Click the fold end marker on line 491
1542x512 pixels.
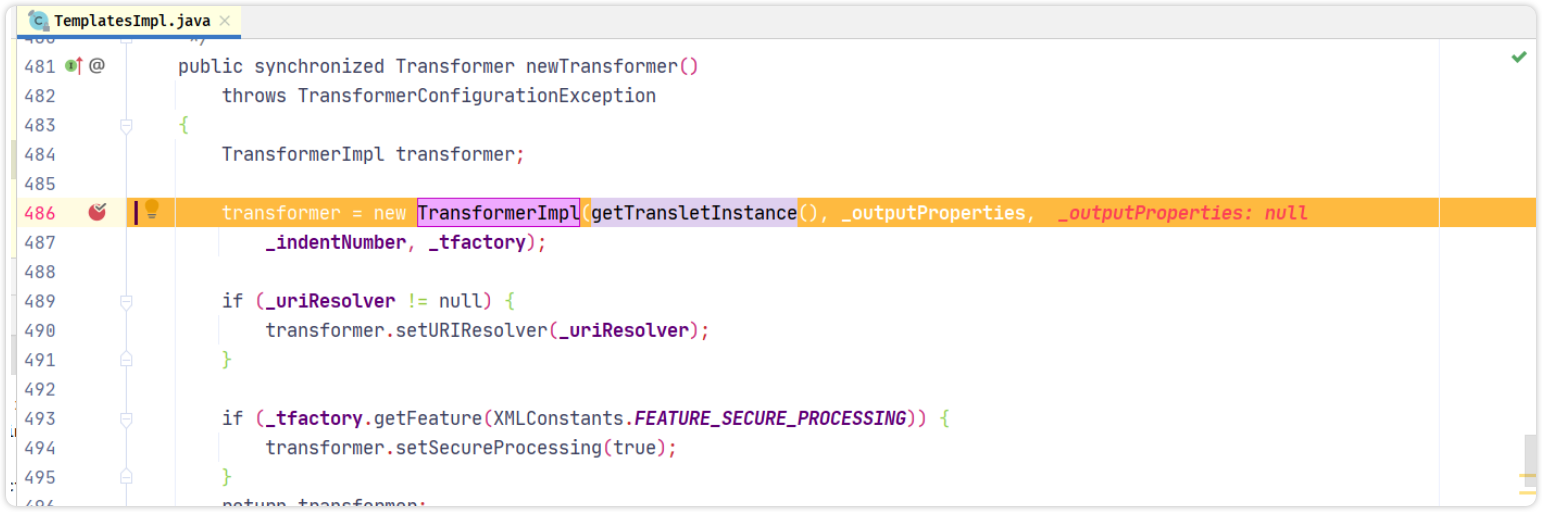[126, 359]
